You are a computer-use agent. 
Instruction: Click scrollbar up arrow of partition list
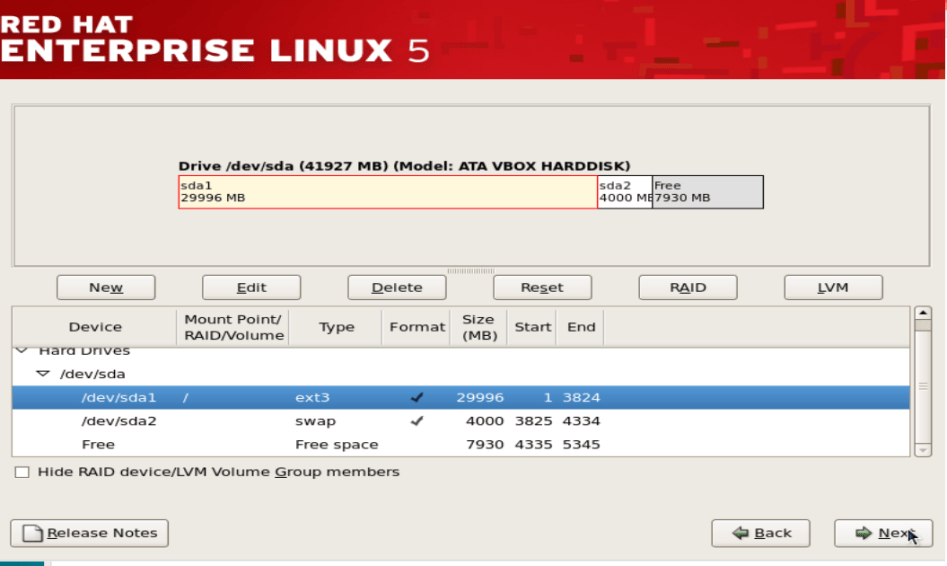coord(923,313)
